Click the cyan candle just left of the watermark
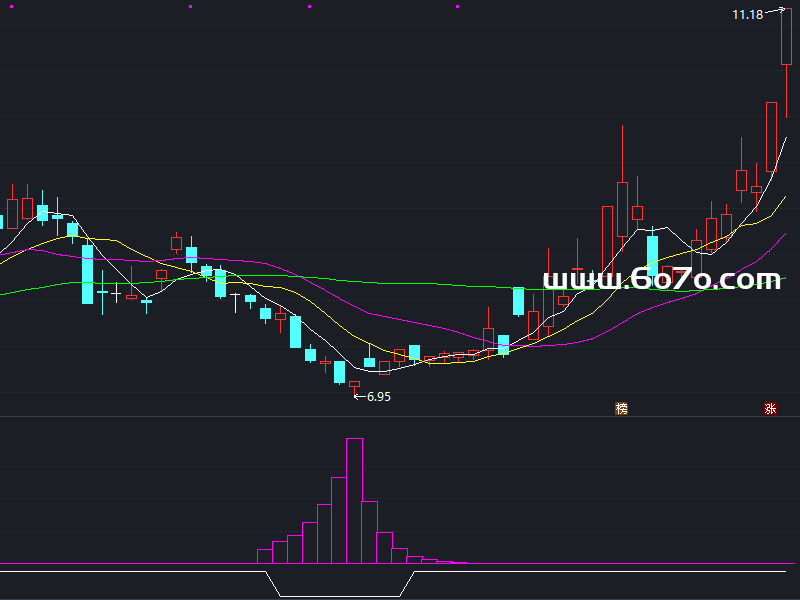800x600 pixels. pos(519,301)
